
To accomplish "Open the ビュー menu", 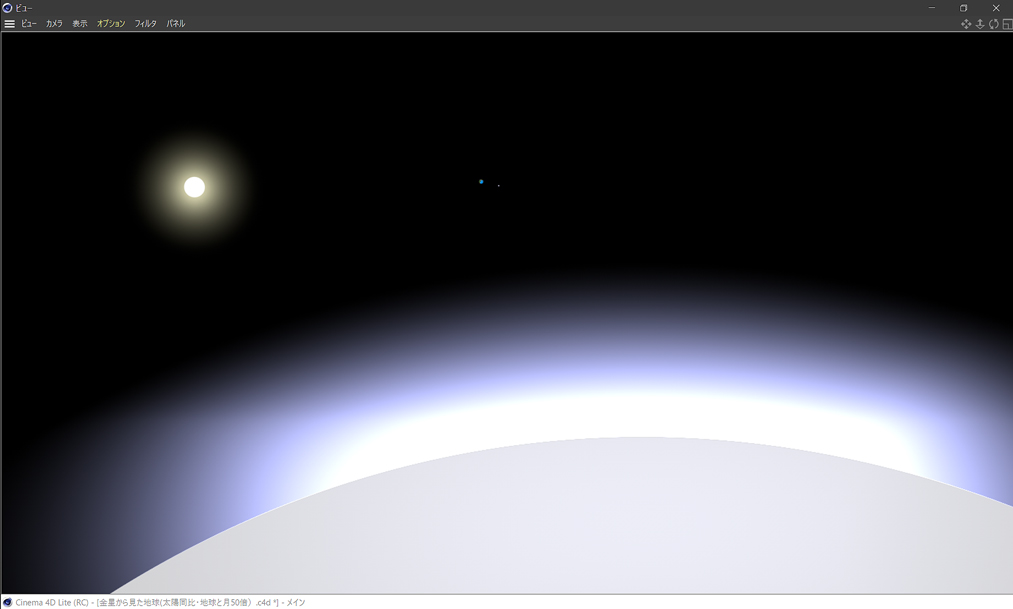I will [x=29, y=24].
